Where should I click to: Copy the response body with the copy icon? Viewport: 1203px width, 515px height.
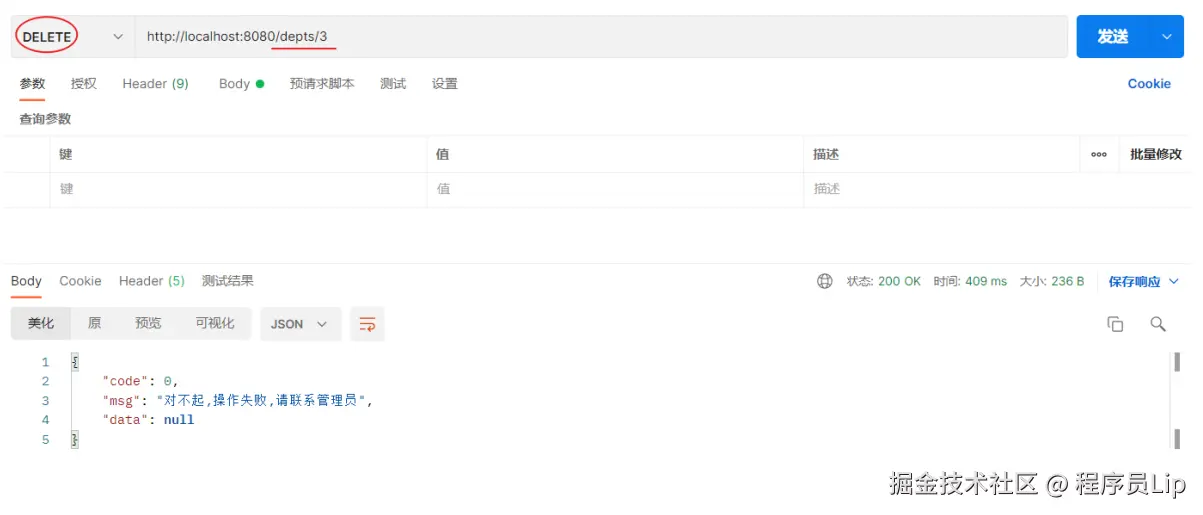point(1115,324)
